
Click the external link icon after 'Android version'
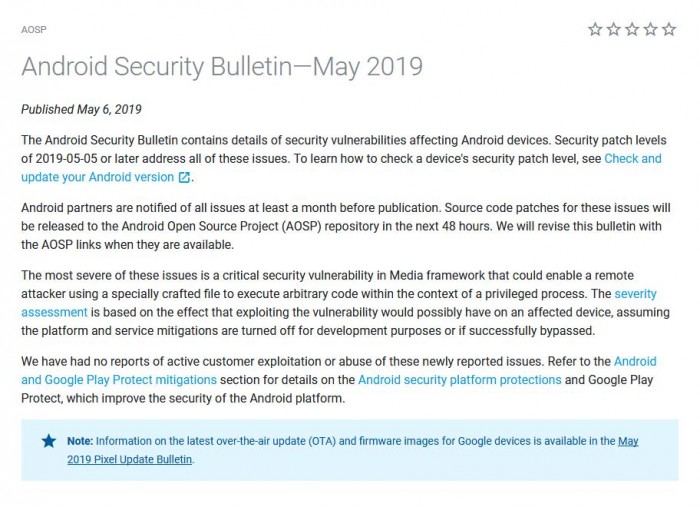[184, 178]
